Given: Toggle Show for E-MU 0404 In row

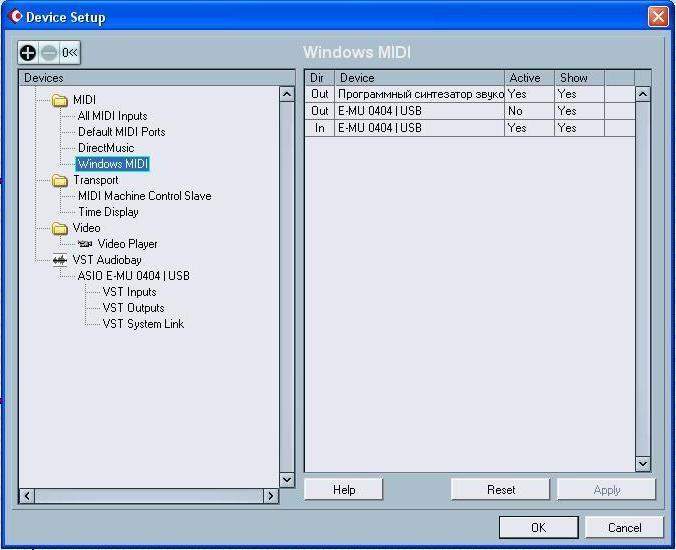Looking at the screenshot, I should 579,128.
